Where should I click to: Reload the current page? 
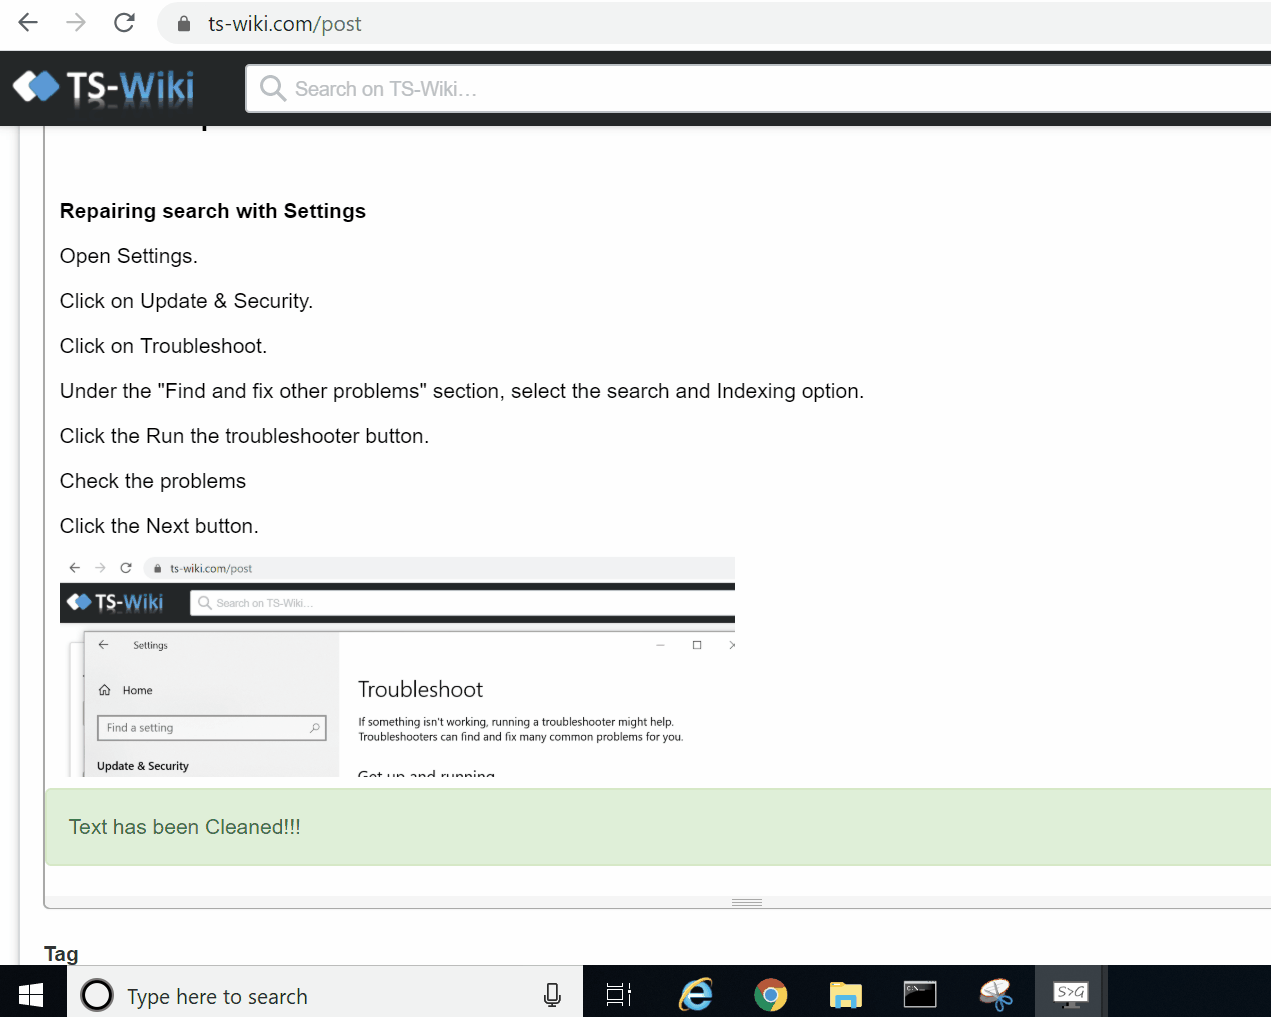pyautogui.click(x=124, y=23)
